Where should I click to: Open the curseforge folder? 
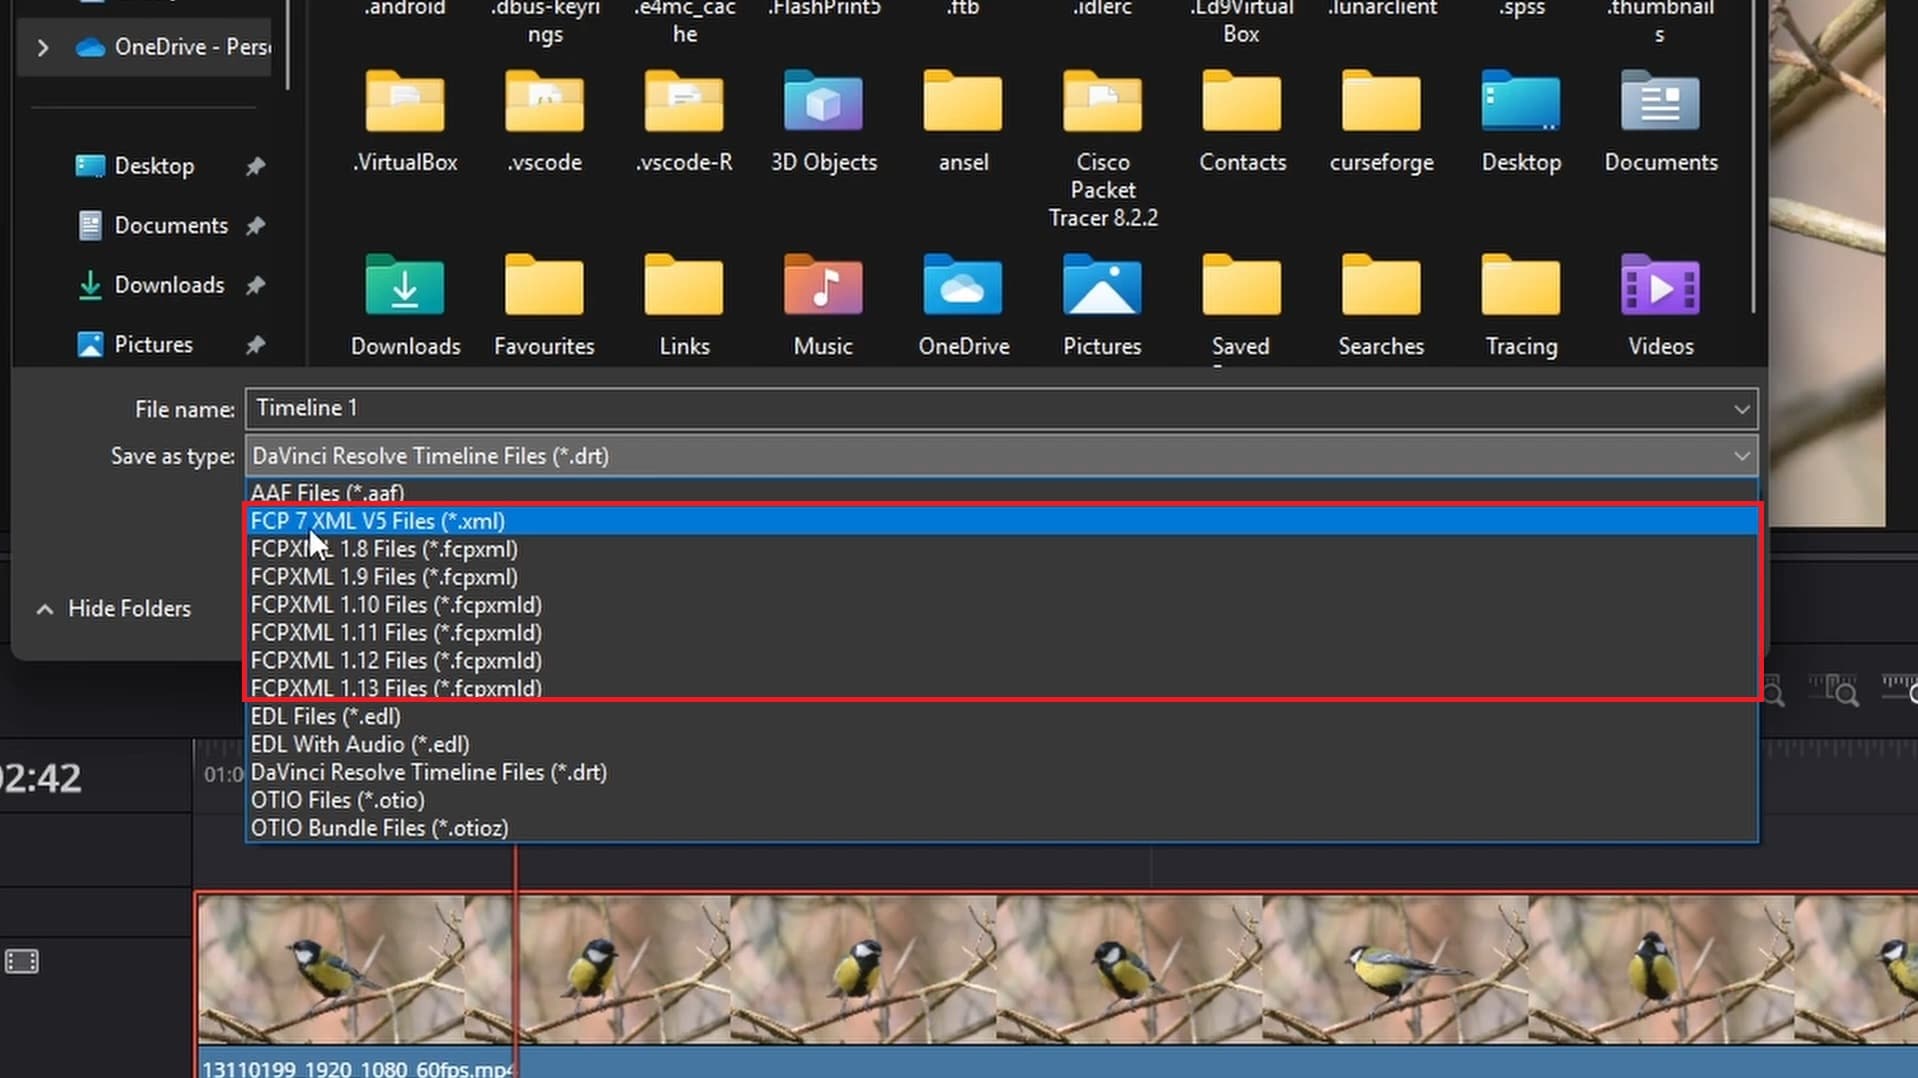(1381, 122)
